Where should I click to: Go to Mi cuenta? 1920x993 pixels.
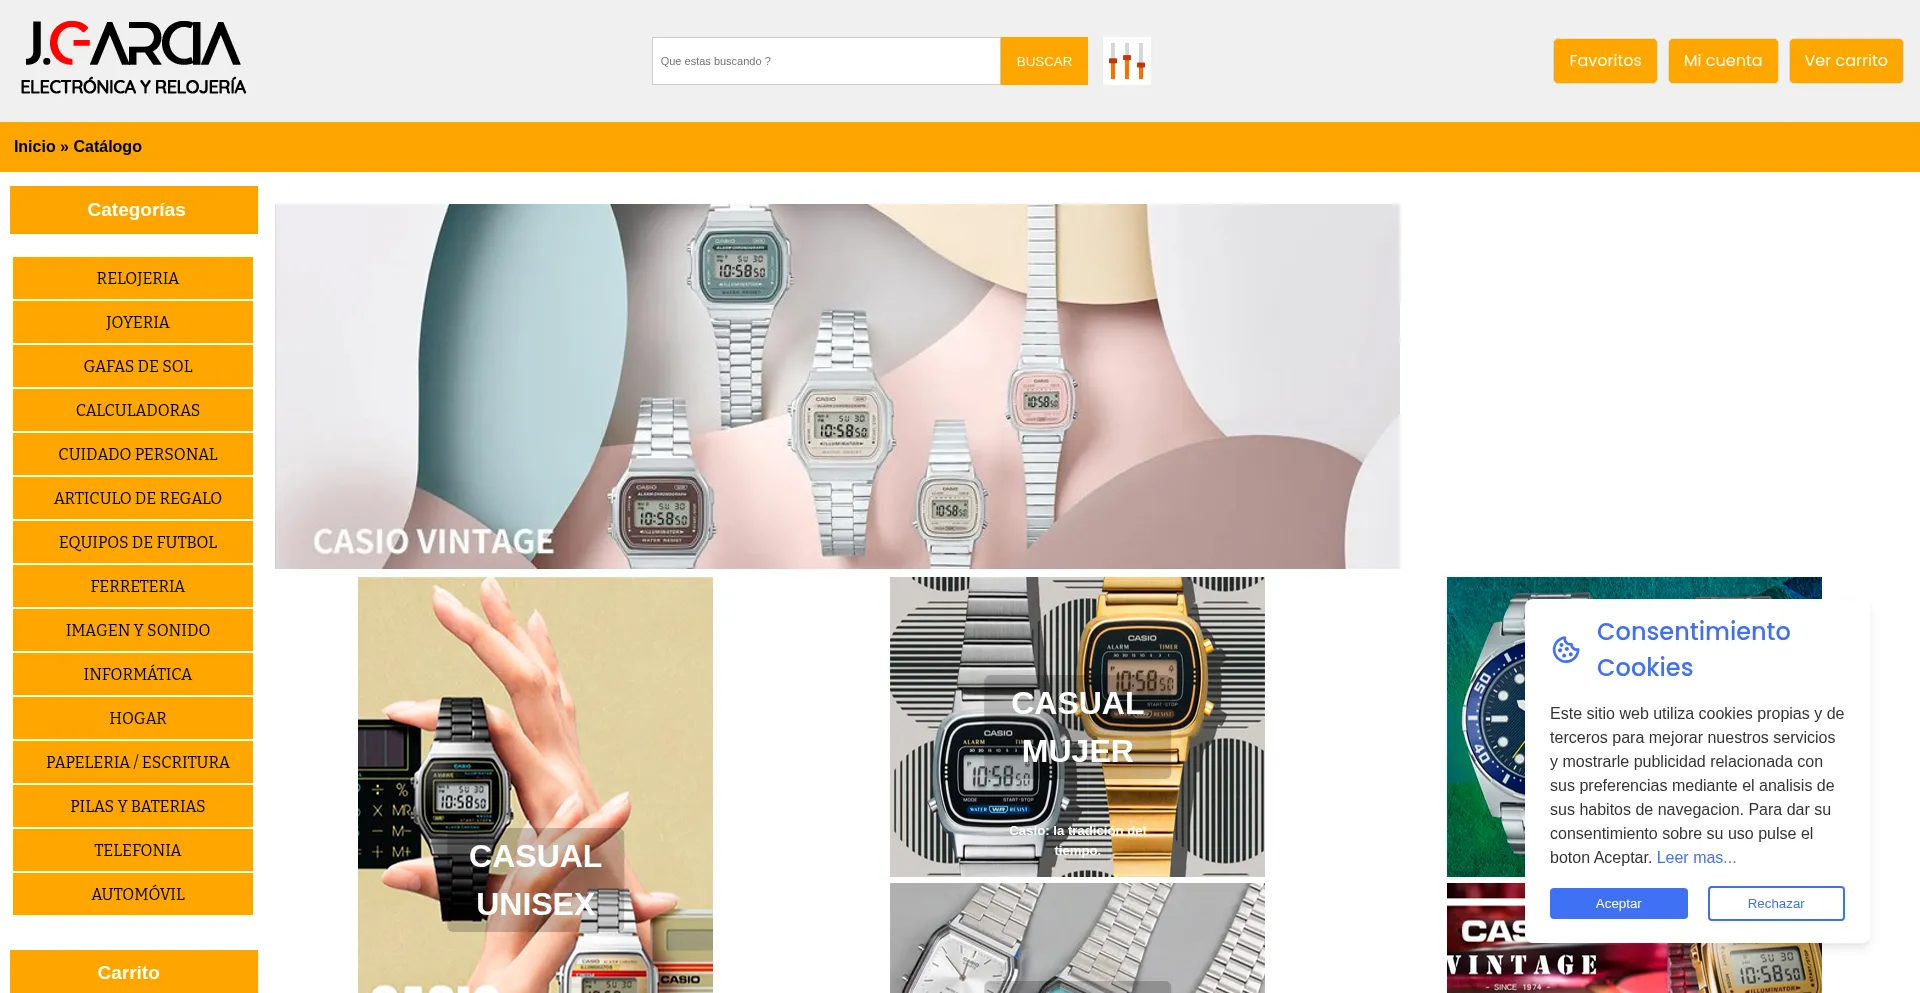coord(1723,61)
